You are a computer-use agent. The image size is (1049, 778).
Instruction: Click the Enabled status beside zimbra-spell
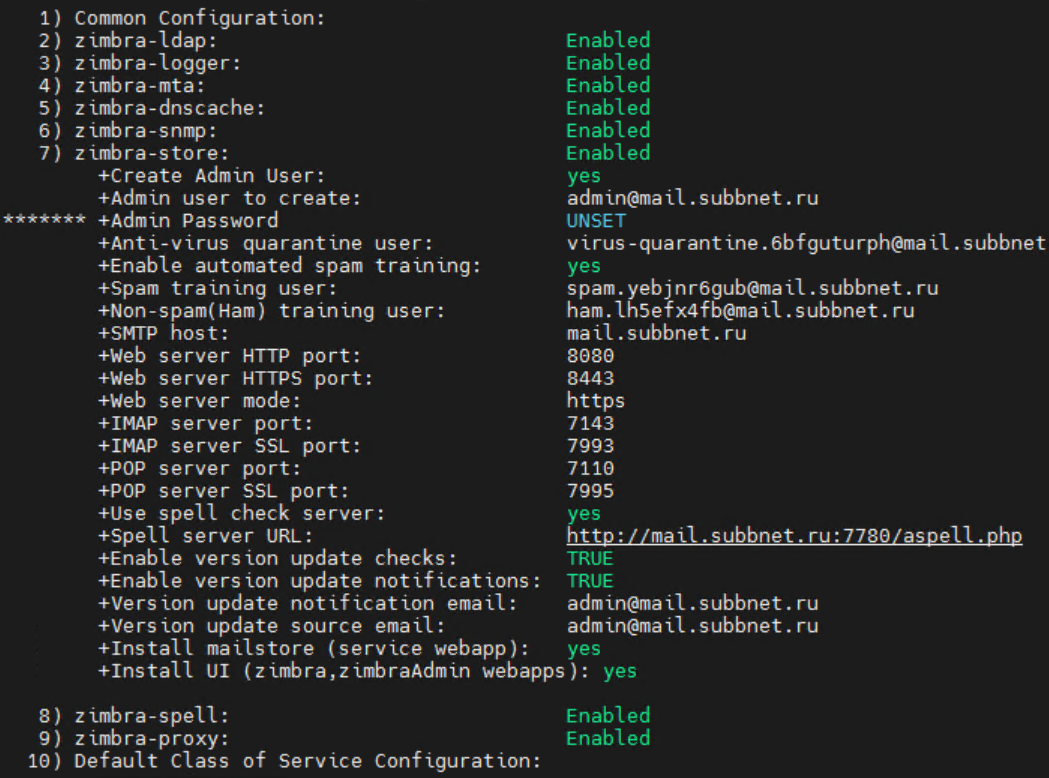[x=608, y=716]
